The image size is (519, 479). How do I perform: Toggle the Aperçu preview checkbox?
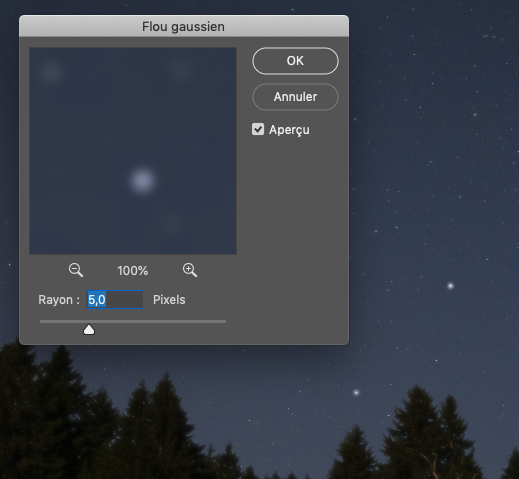point(258,129)
